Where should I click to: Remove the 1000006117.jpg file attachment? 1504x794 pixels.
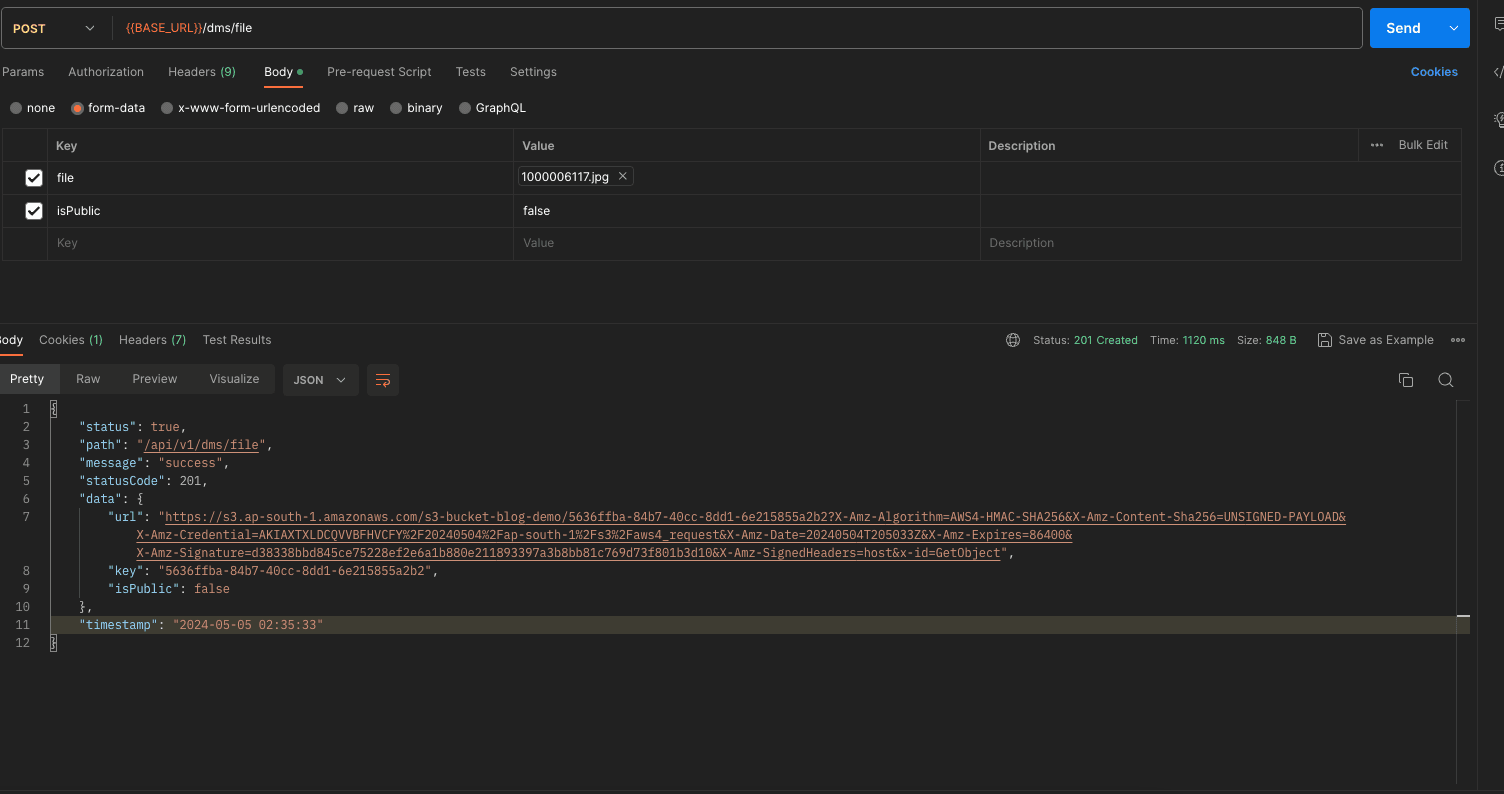coord(622,177)
